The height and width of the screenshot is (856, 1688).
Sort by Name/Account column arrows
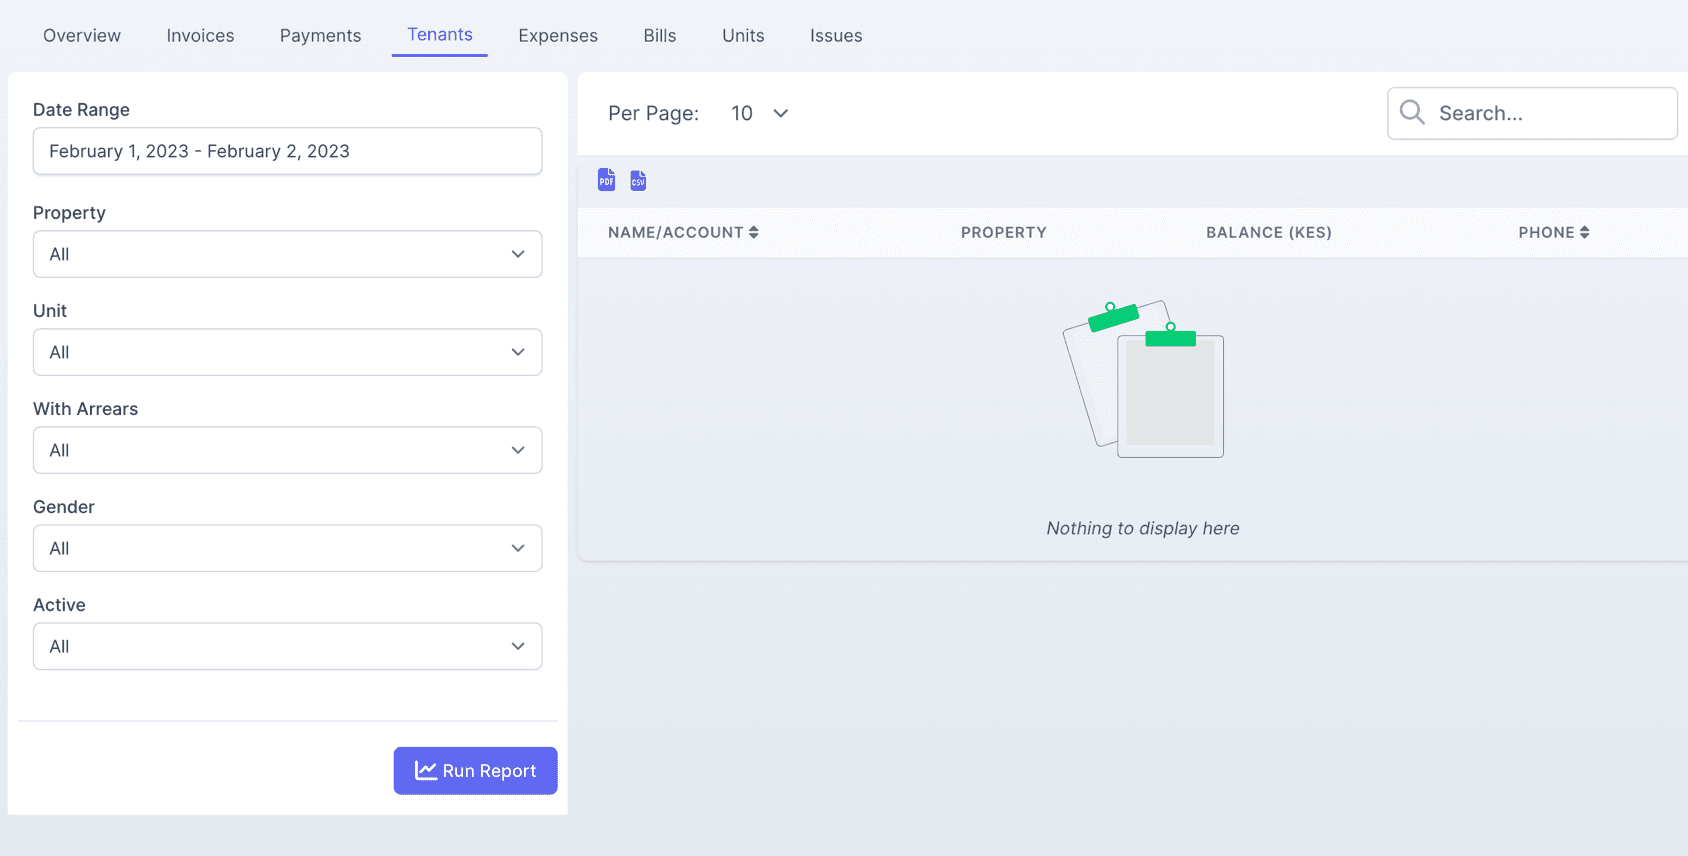click(754, 232)
